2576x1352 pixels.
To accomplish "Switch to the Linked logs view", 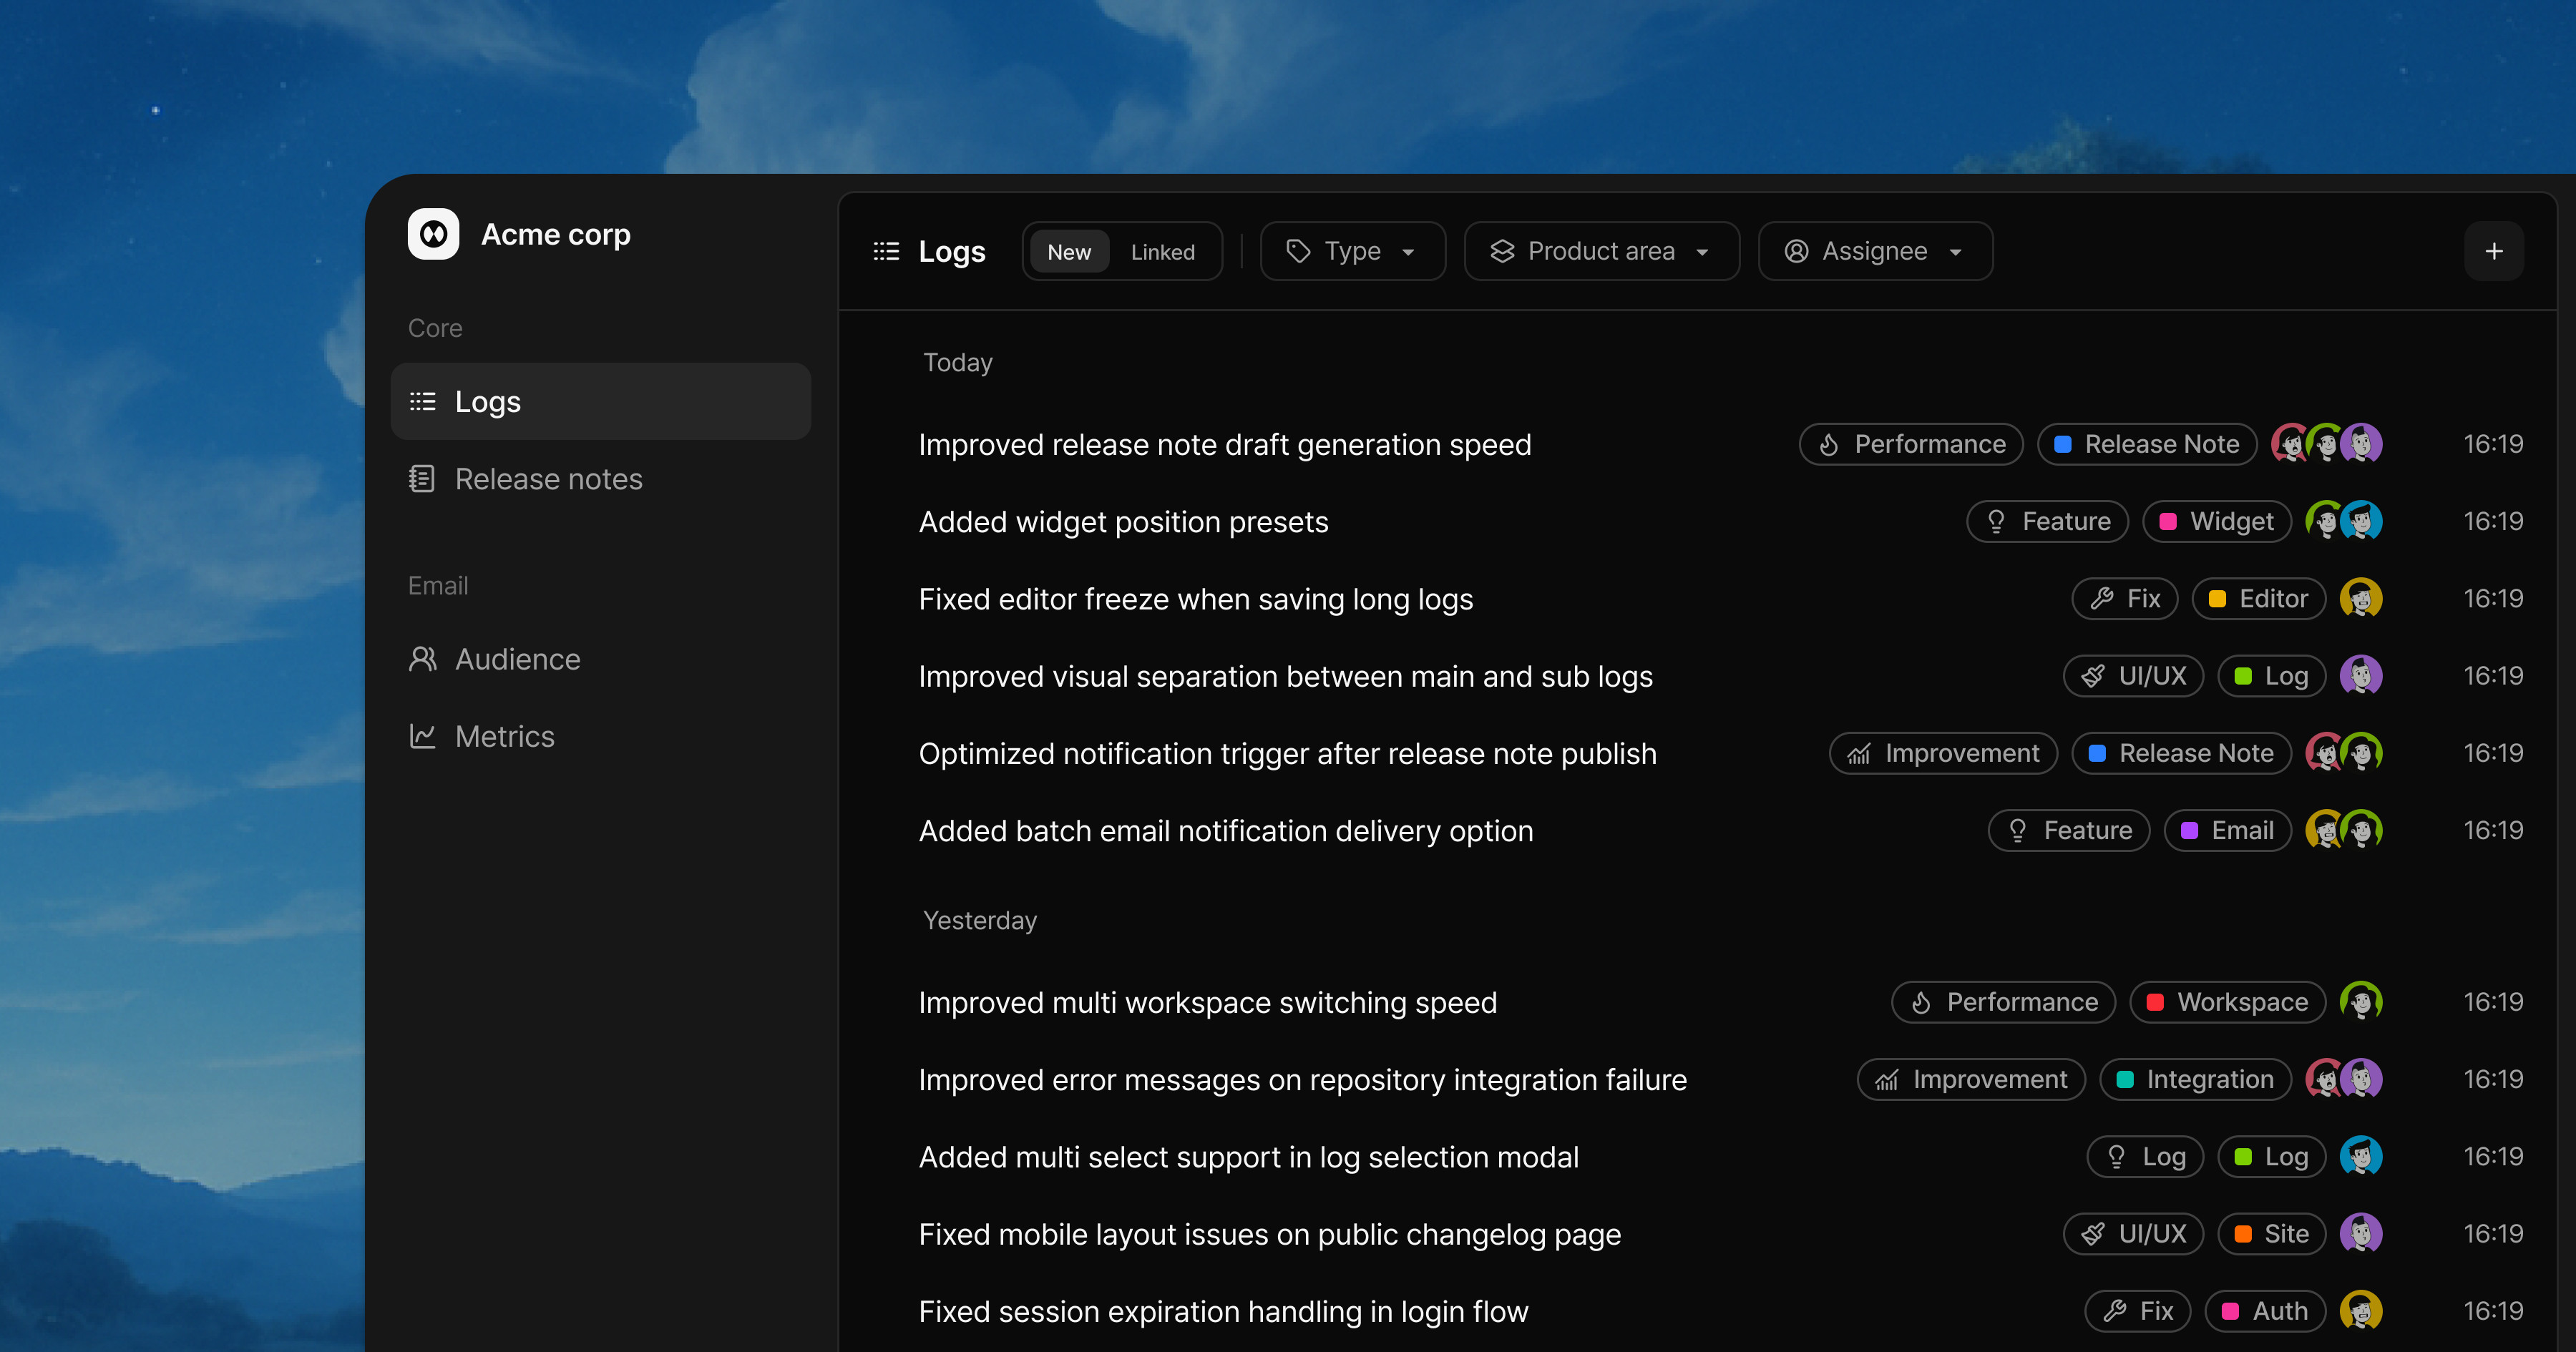I will click(x=1162, y=252).
